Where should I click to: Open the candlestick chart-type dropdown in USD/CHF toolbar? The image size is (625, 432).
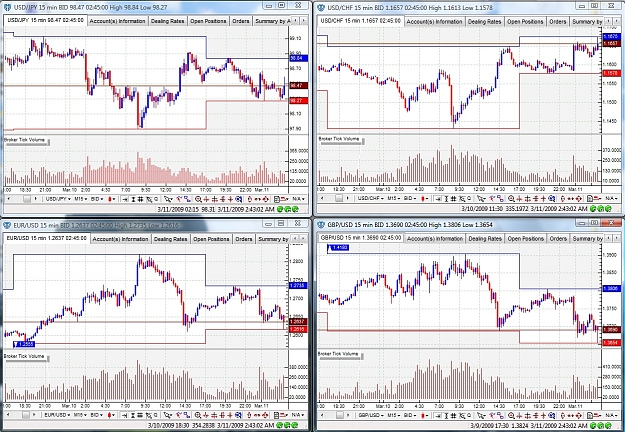424,199
